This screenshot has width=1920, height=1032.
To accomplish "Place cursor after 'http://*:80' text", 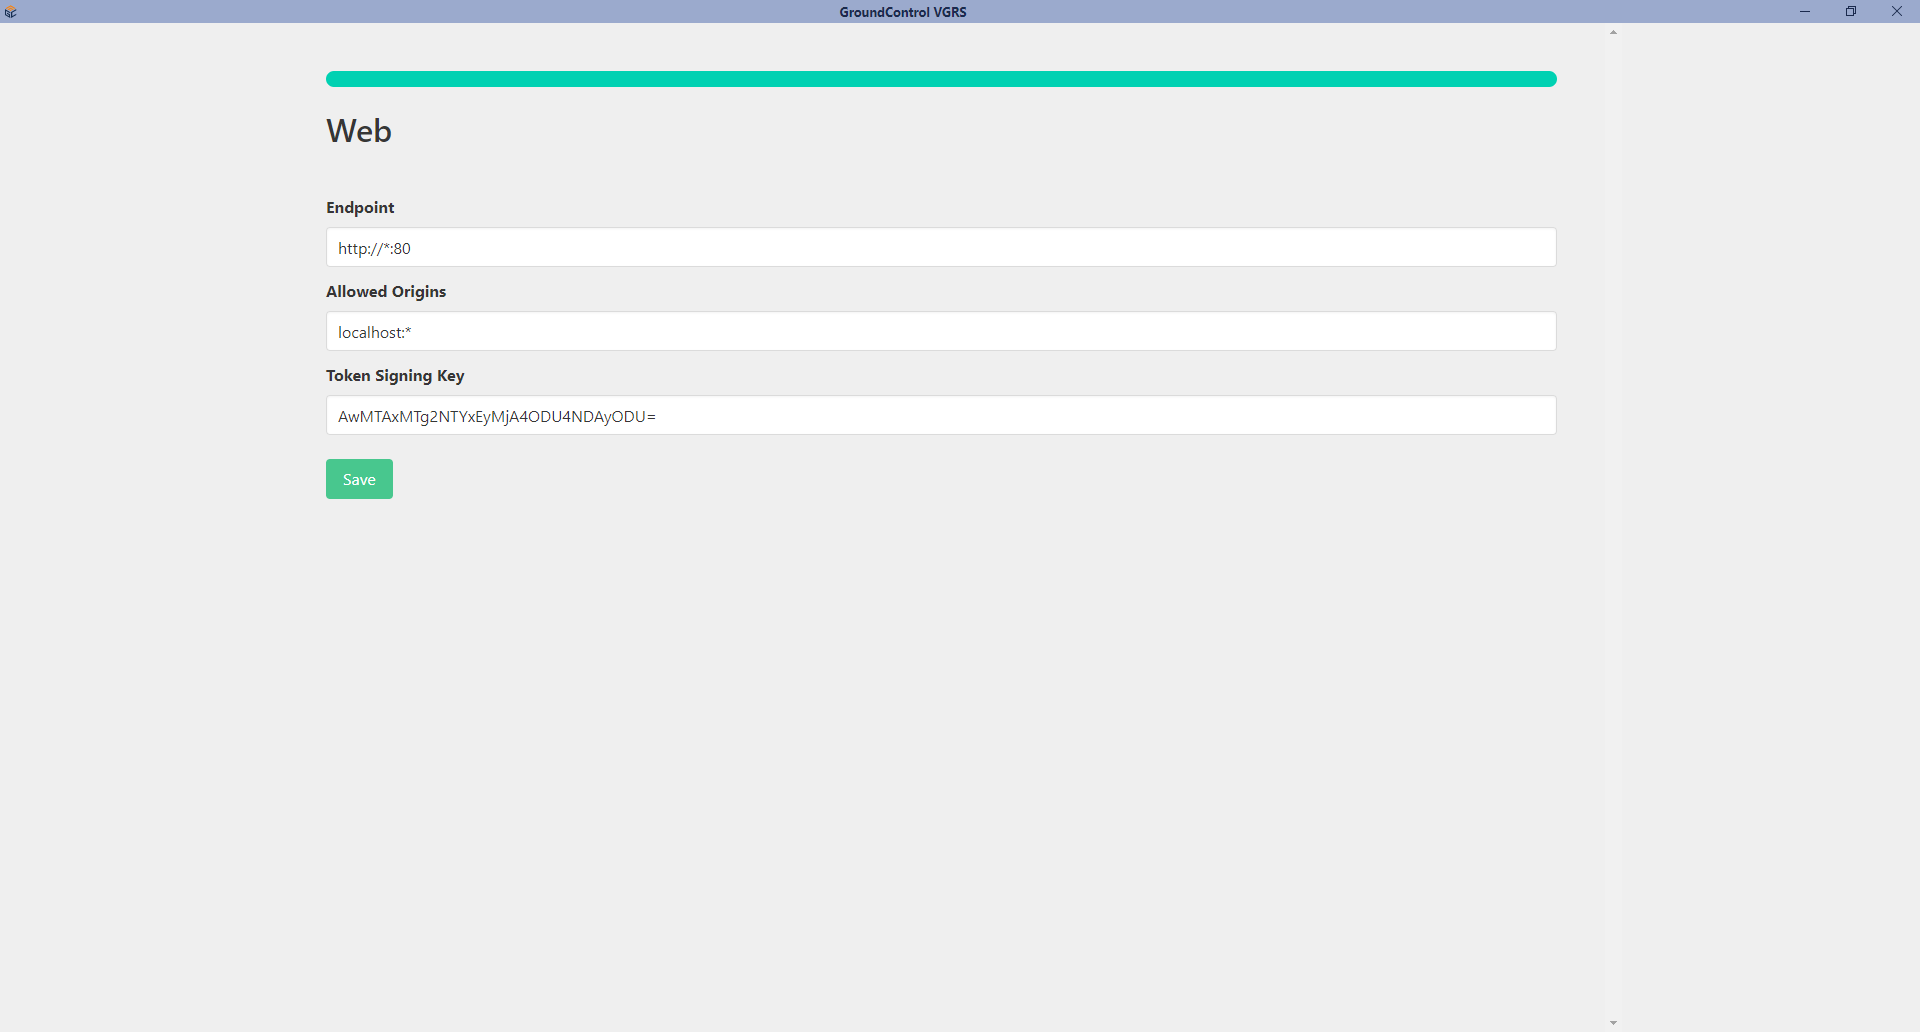I will 412,248.
